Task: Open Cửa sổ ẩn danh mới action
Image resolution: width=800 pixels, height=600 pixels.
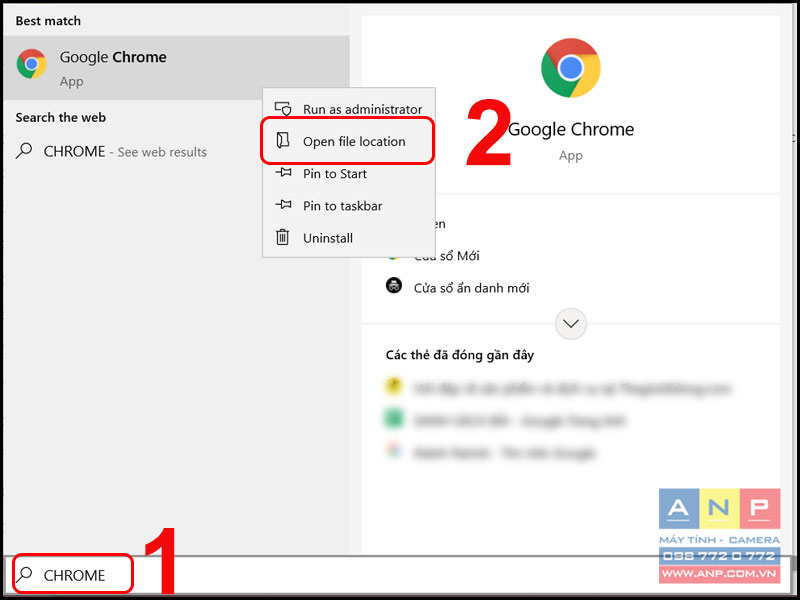Action: point(471,288)
